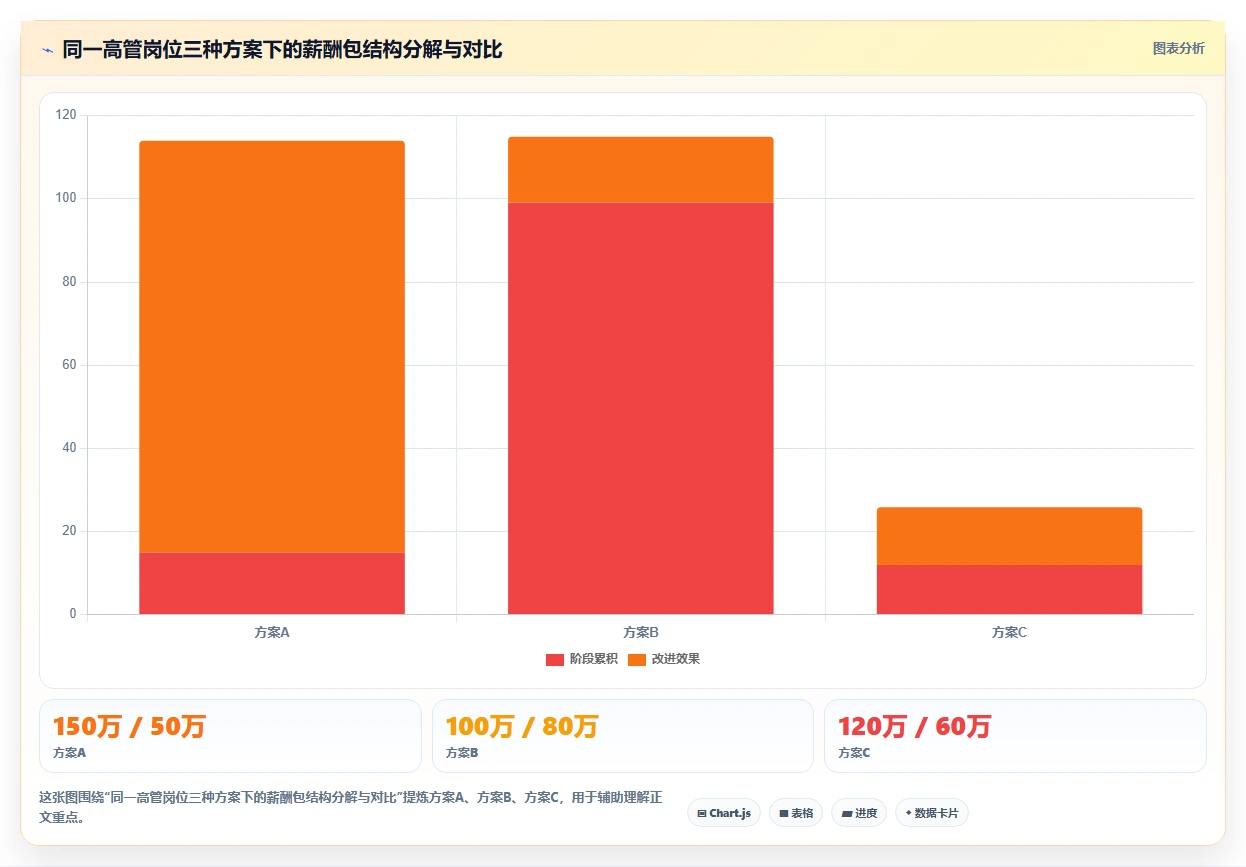Select the 150万 / 50万 data card

pyautogui.click(x=230, y=736)
